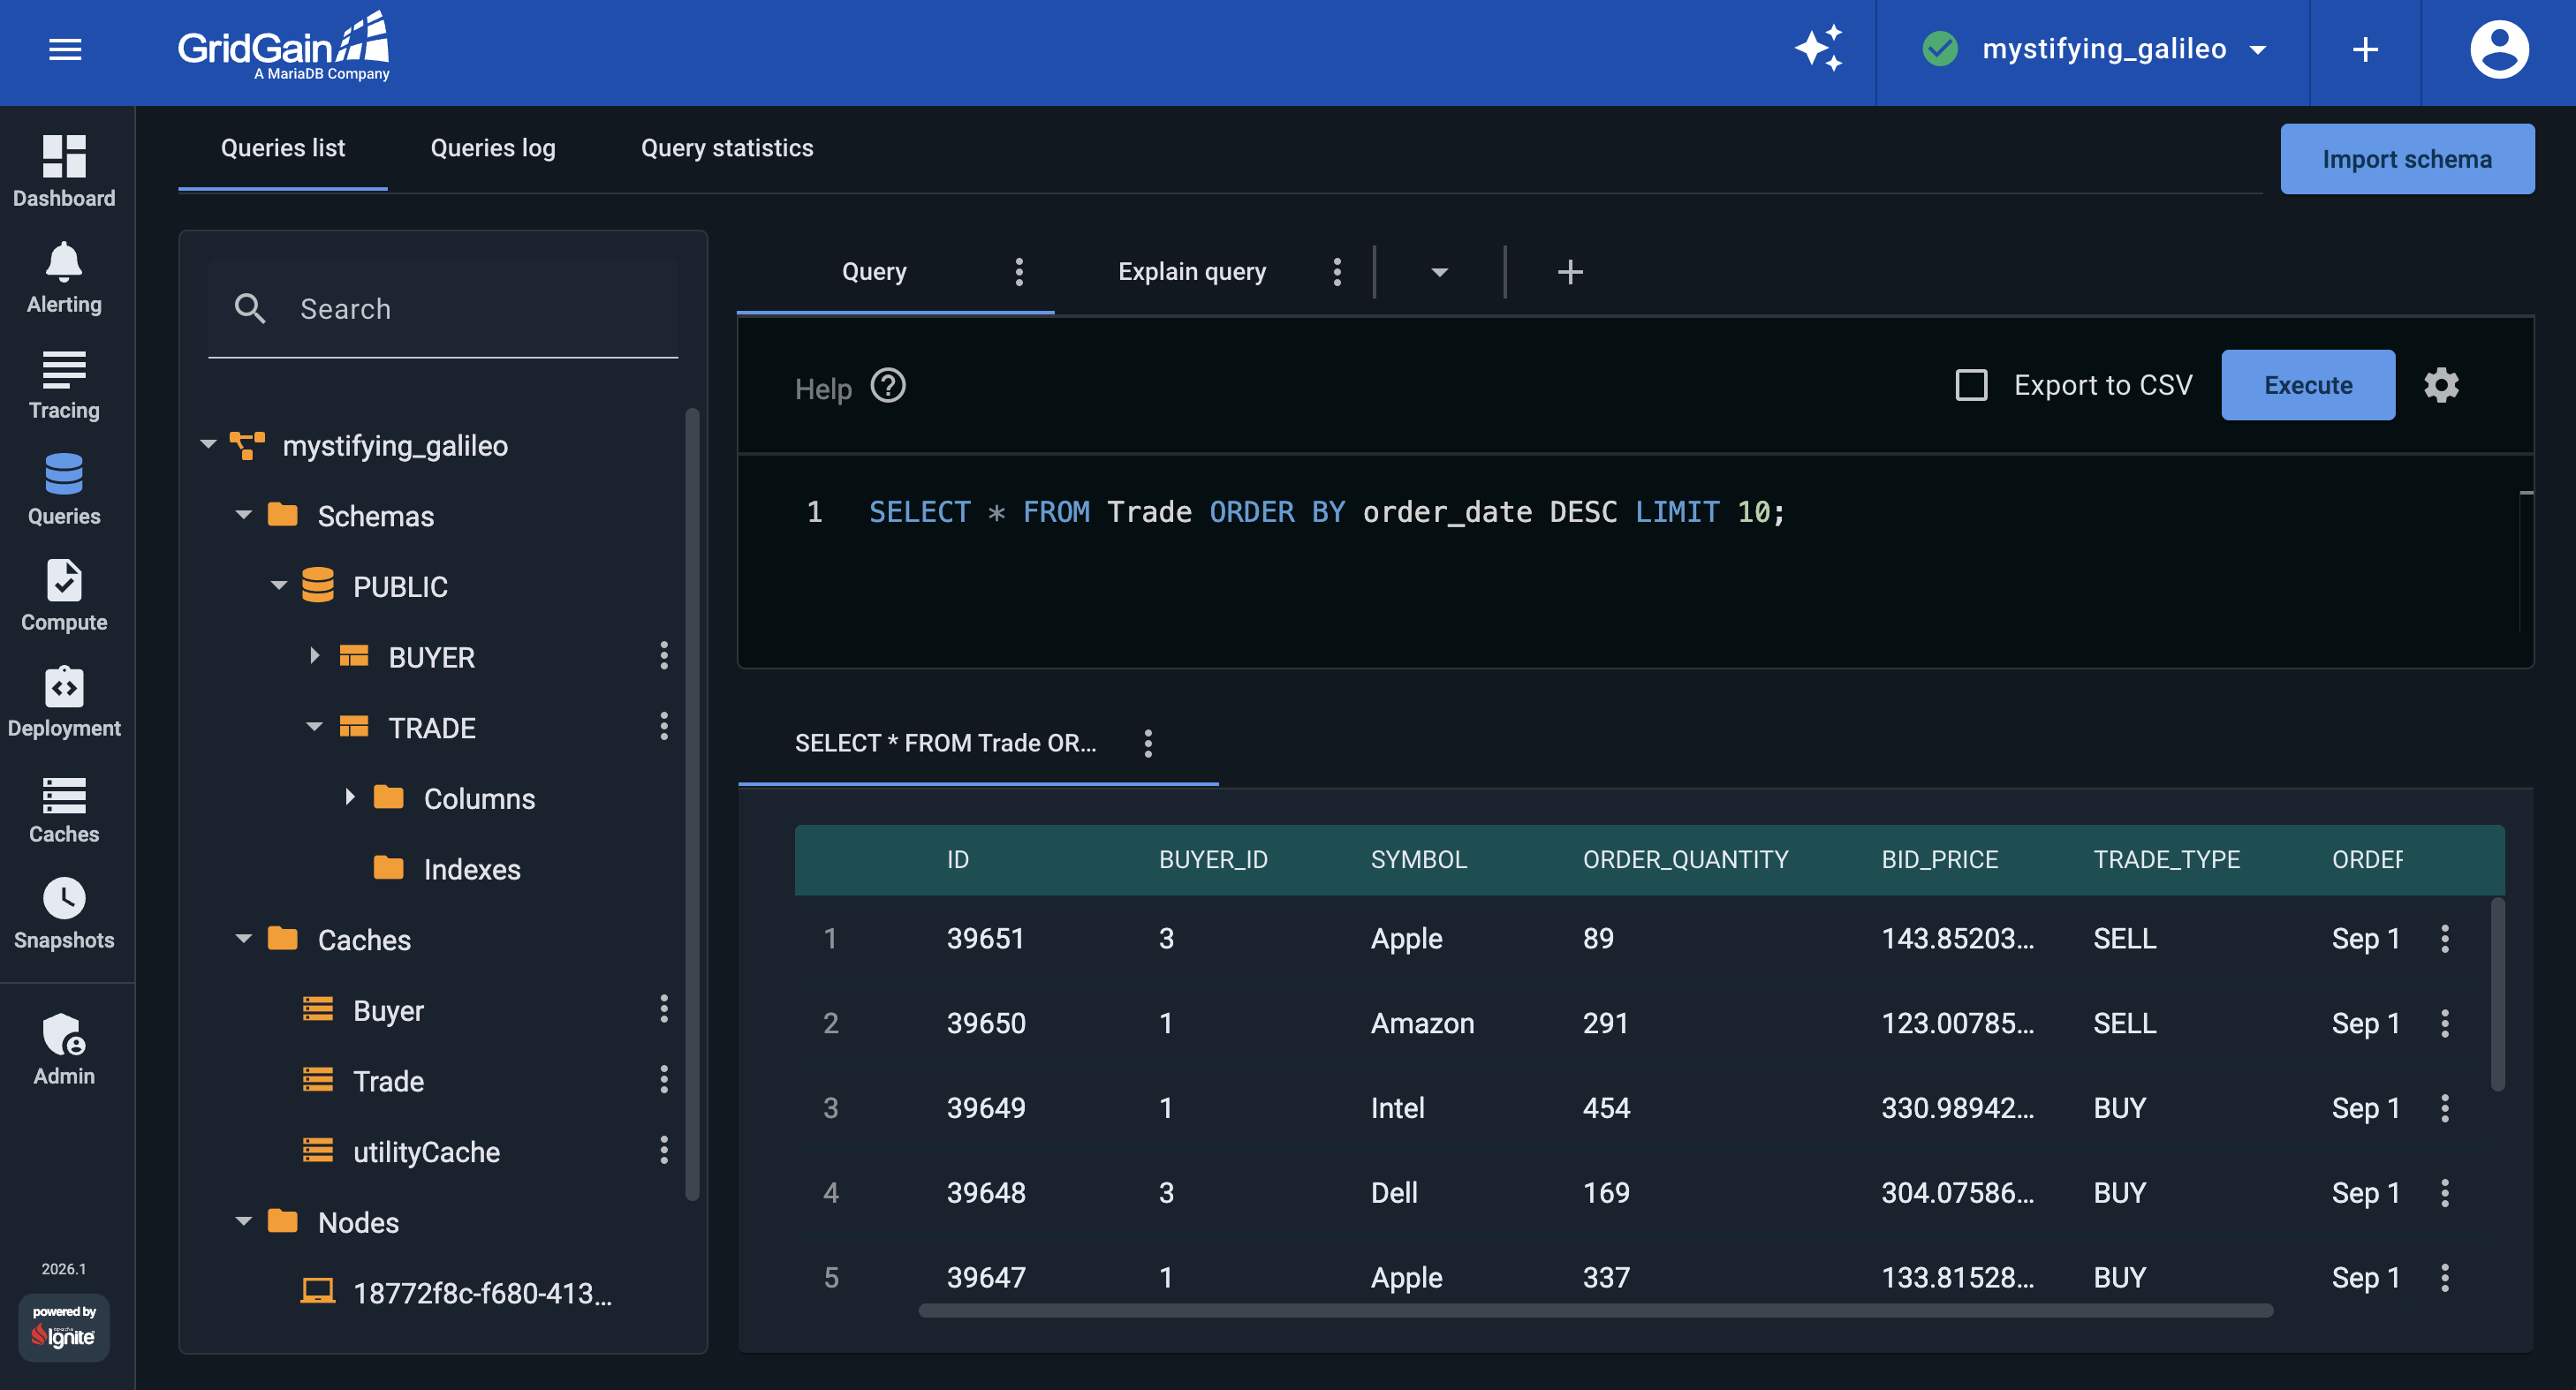This screenshot has height=1390, width=2576.
Task: Open the hamburger navigation menu
Action: pyautogui.click(x=65, y=49)
